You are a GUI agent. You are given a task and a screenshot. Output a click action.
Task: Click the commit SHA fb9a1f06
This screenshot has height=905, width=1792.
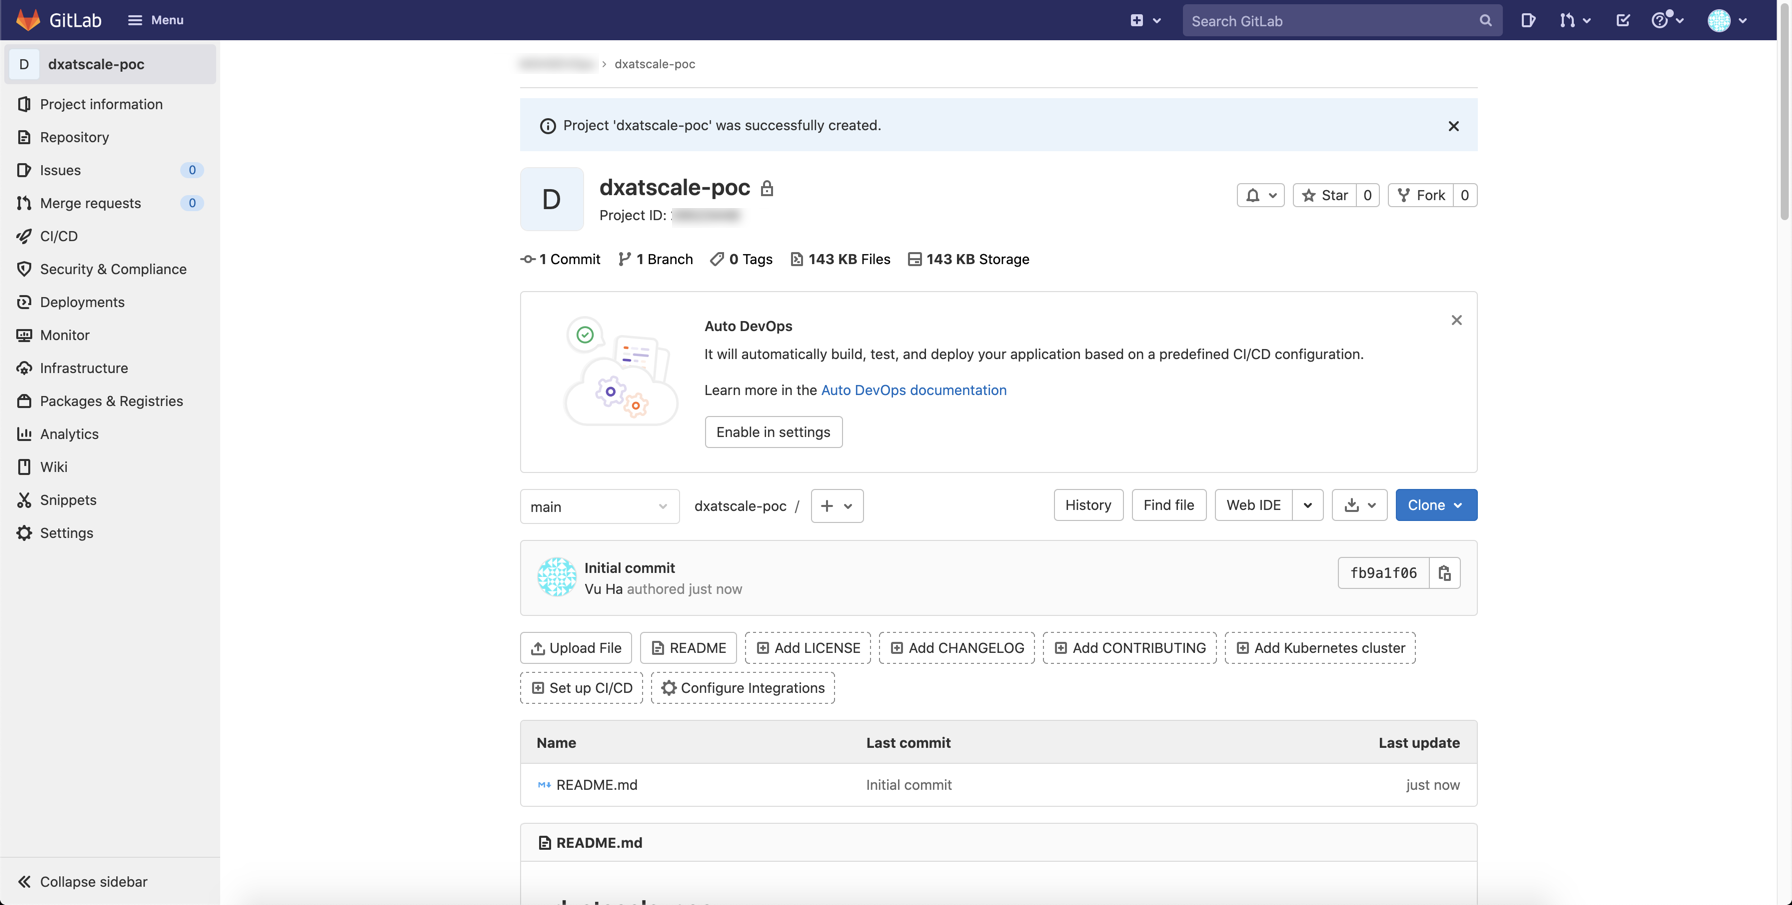(1384, 573)
